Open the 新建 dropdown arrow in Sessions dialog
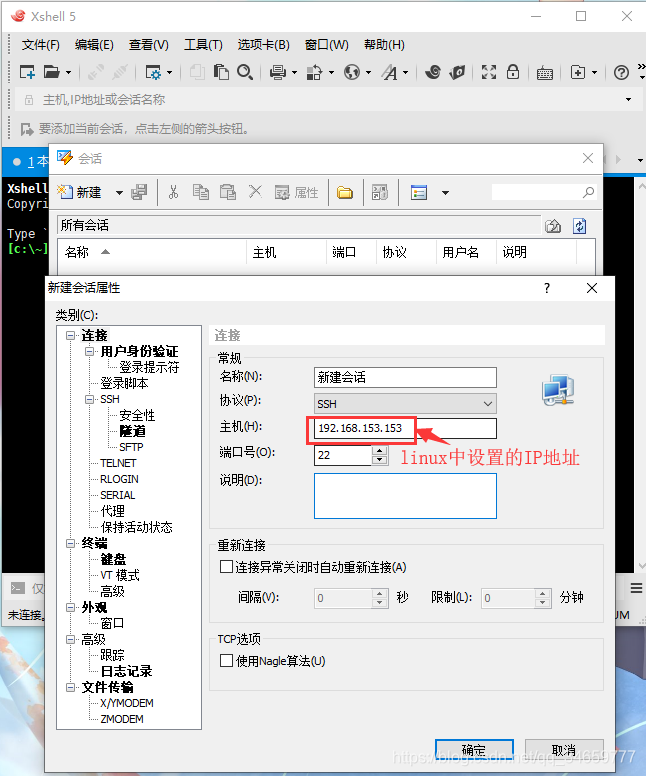 pos(119,193)
